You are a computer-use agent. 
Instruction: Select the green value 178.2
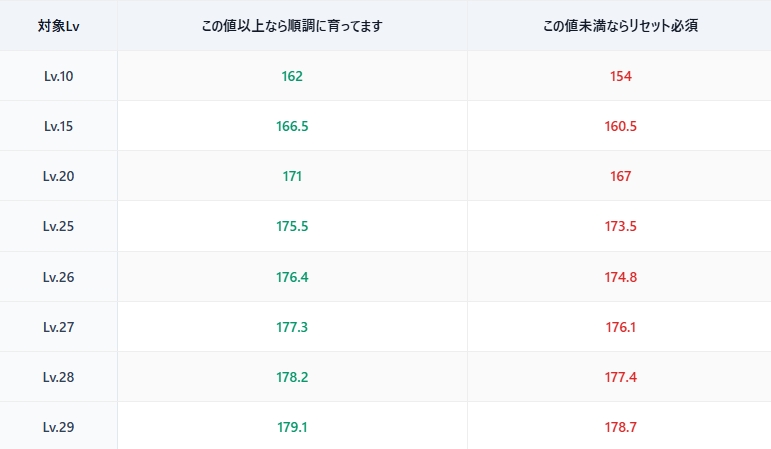[x=292, y=377]
